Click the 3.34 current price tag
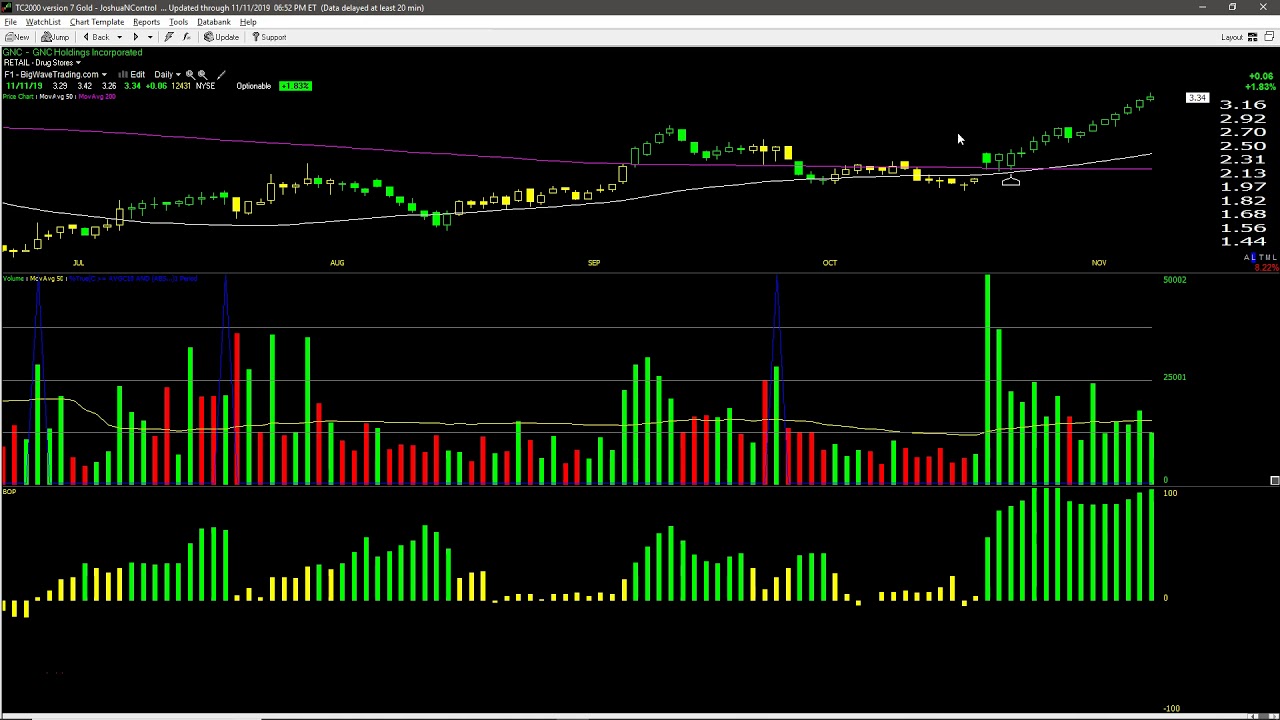Image resolution: width=1280 pixels, height=720 pixels. [x=1197, y=98]
